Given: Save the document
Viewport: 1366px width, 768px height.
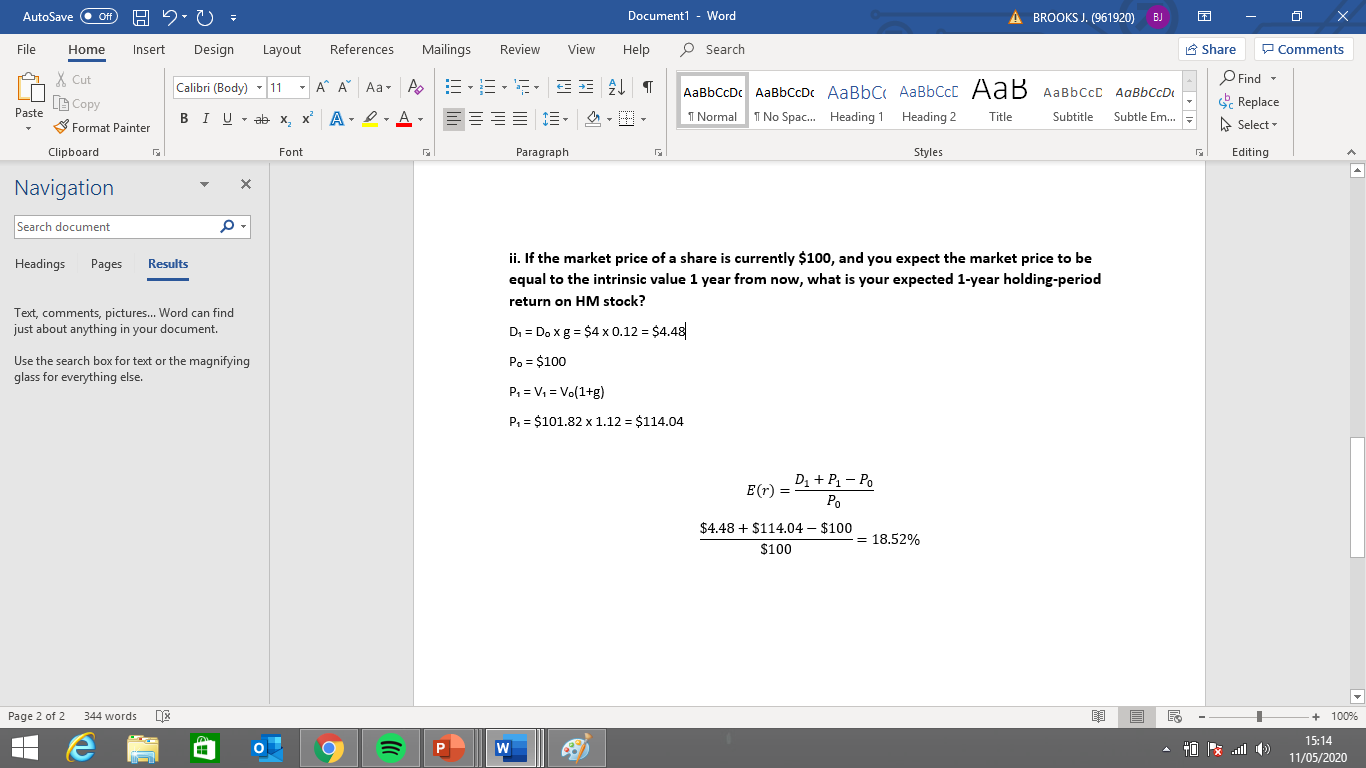Looking at the screenshot, I should click(142, 16).
